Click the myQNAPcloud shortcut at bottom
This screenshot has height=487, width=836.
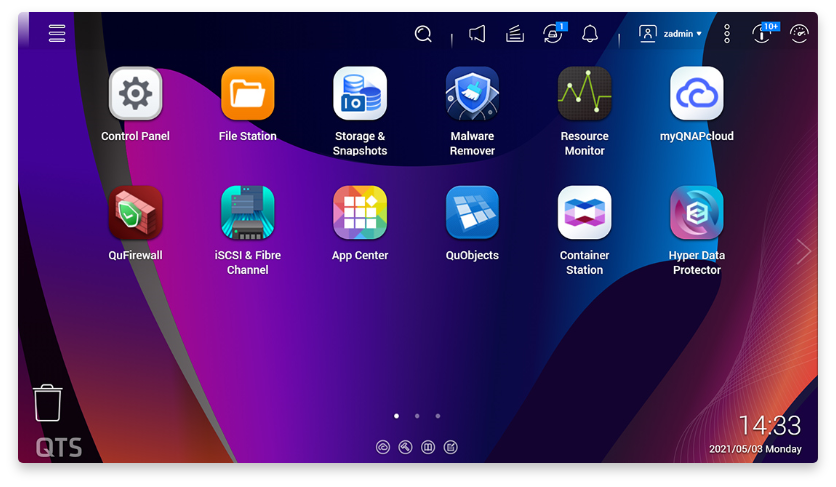pos(383,447)
